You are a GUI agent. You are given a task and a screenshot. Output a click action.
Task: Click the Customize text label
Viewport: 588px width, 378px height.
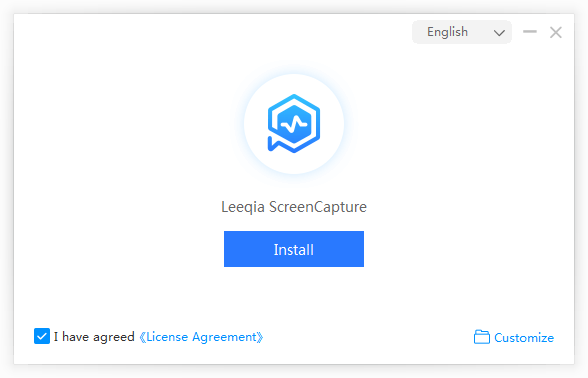tap(524, 338)
